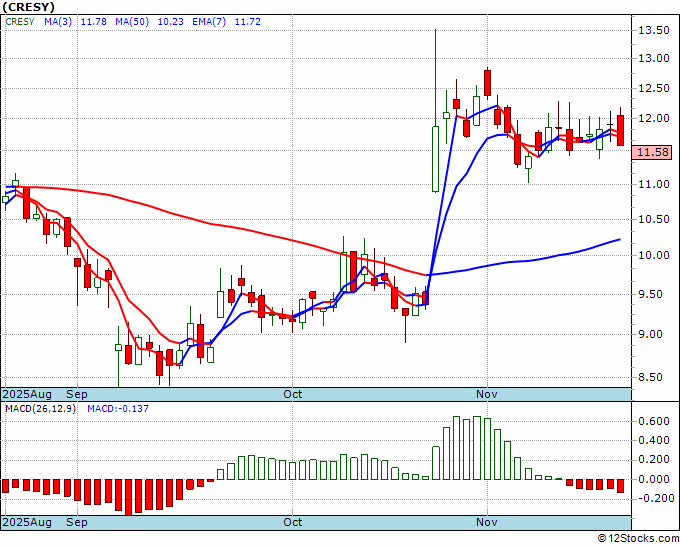Click the -0.200 MACD axis label
Screen dimensions: 680x546
(x=654, y=498)
